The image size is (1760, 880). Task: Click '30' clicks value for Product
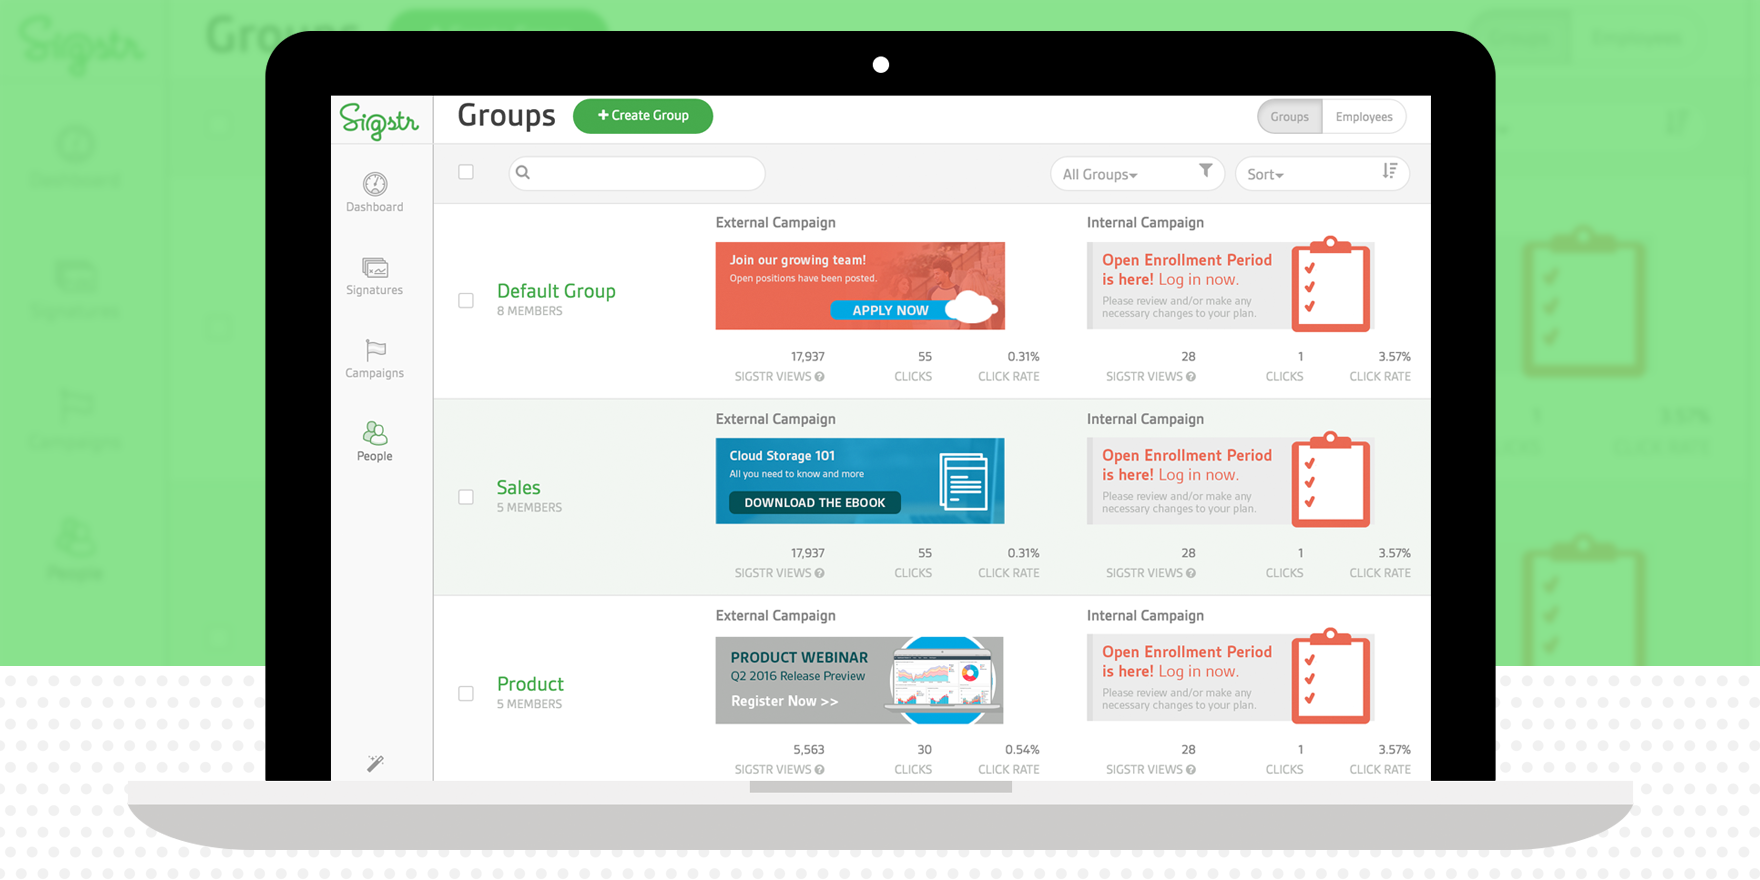click(x=925, y=749)
